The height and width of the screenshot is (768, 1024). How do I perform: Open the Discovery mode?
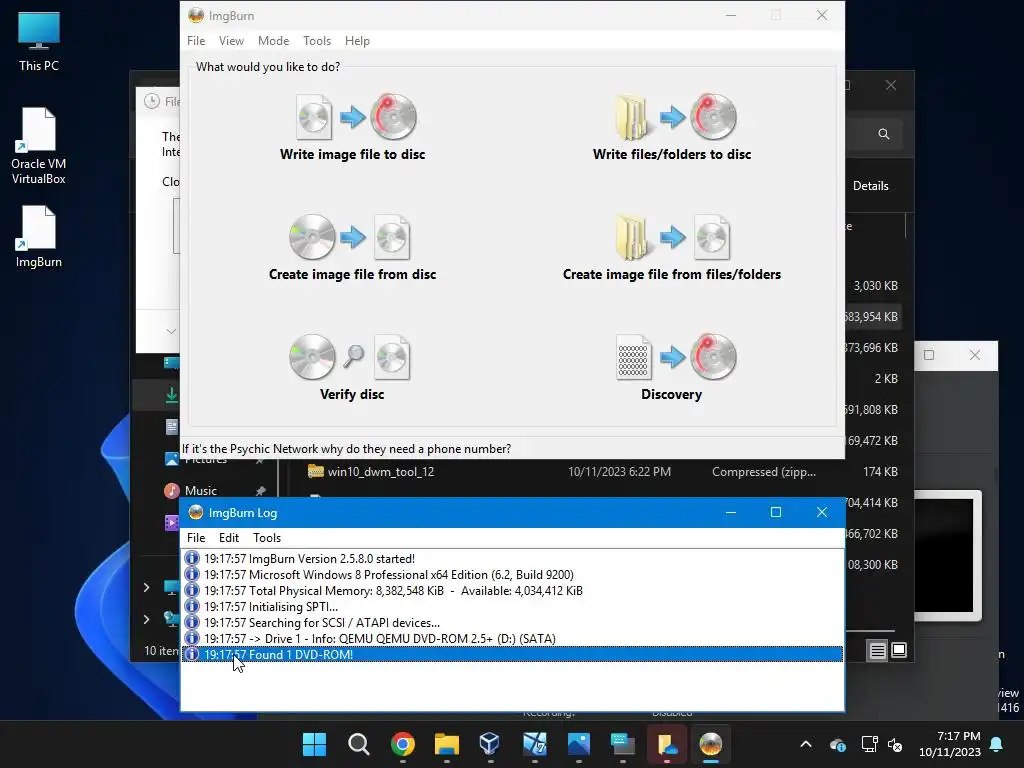[x=672, y=368]
